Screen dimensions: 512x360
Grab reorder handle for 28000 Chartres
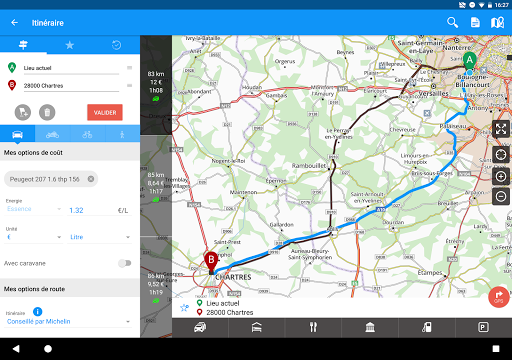coord(130,85)
